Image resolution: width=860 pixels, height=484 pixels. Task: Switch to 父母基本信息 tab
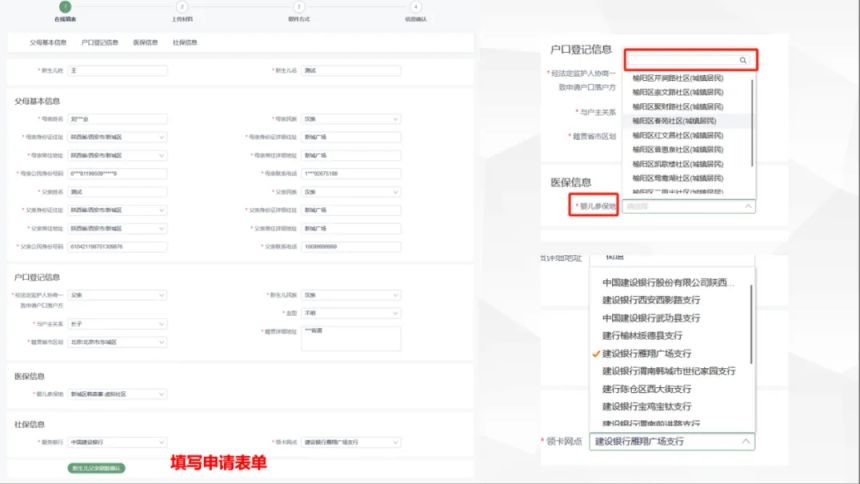pos(48,43)
